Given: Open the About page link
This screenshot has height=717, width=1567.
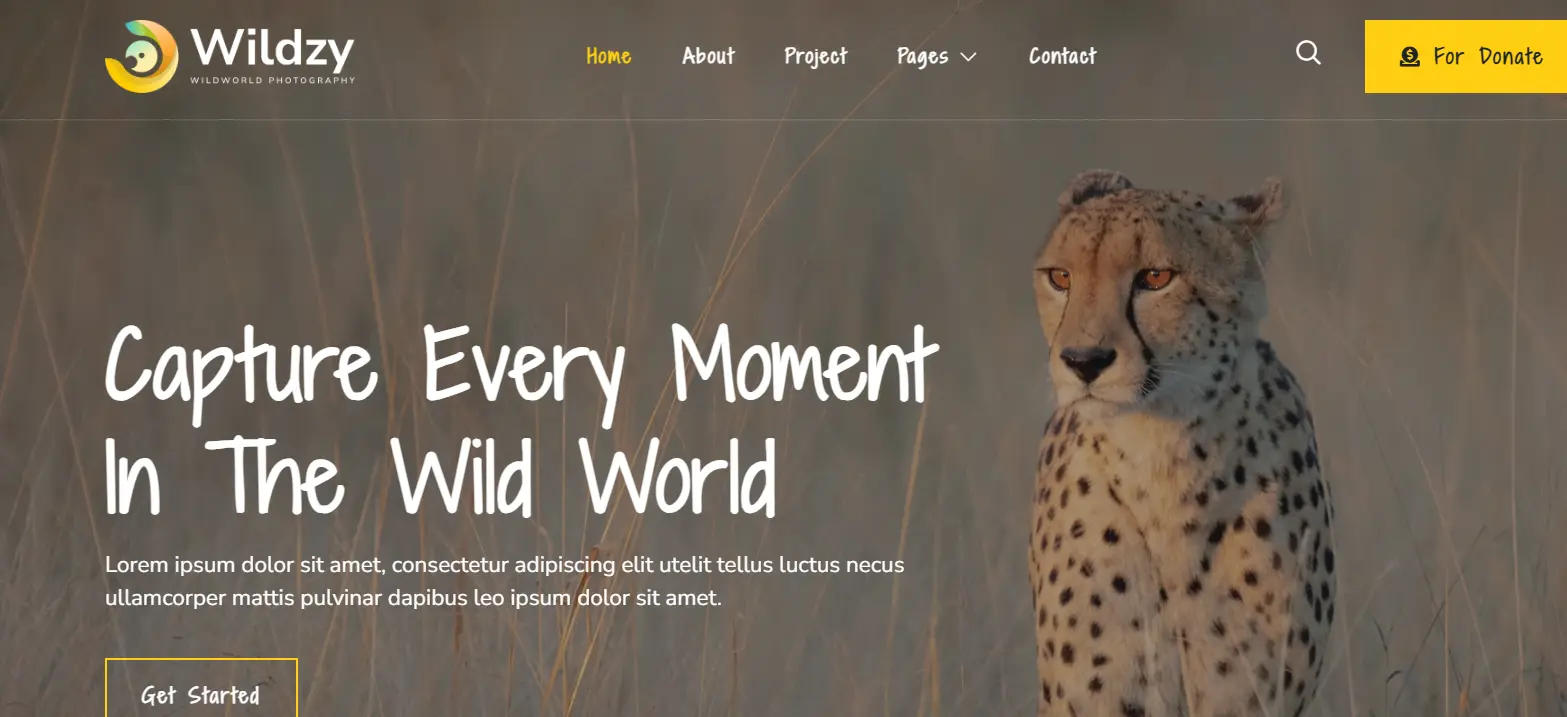Looking at the screenshot, I should coord(708,56).
